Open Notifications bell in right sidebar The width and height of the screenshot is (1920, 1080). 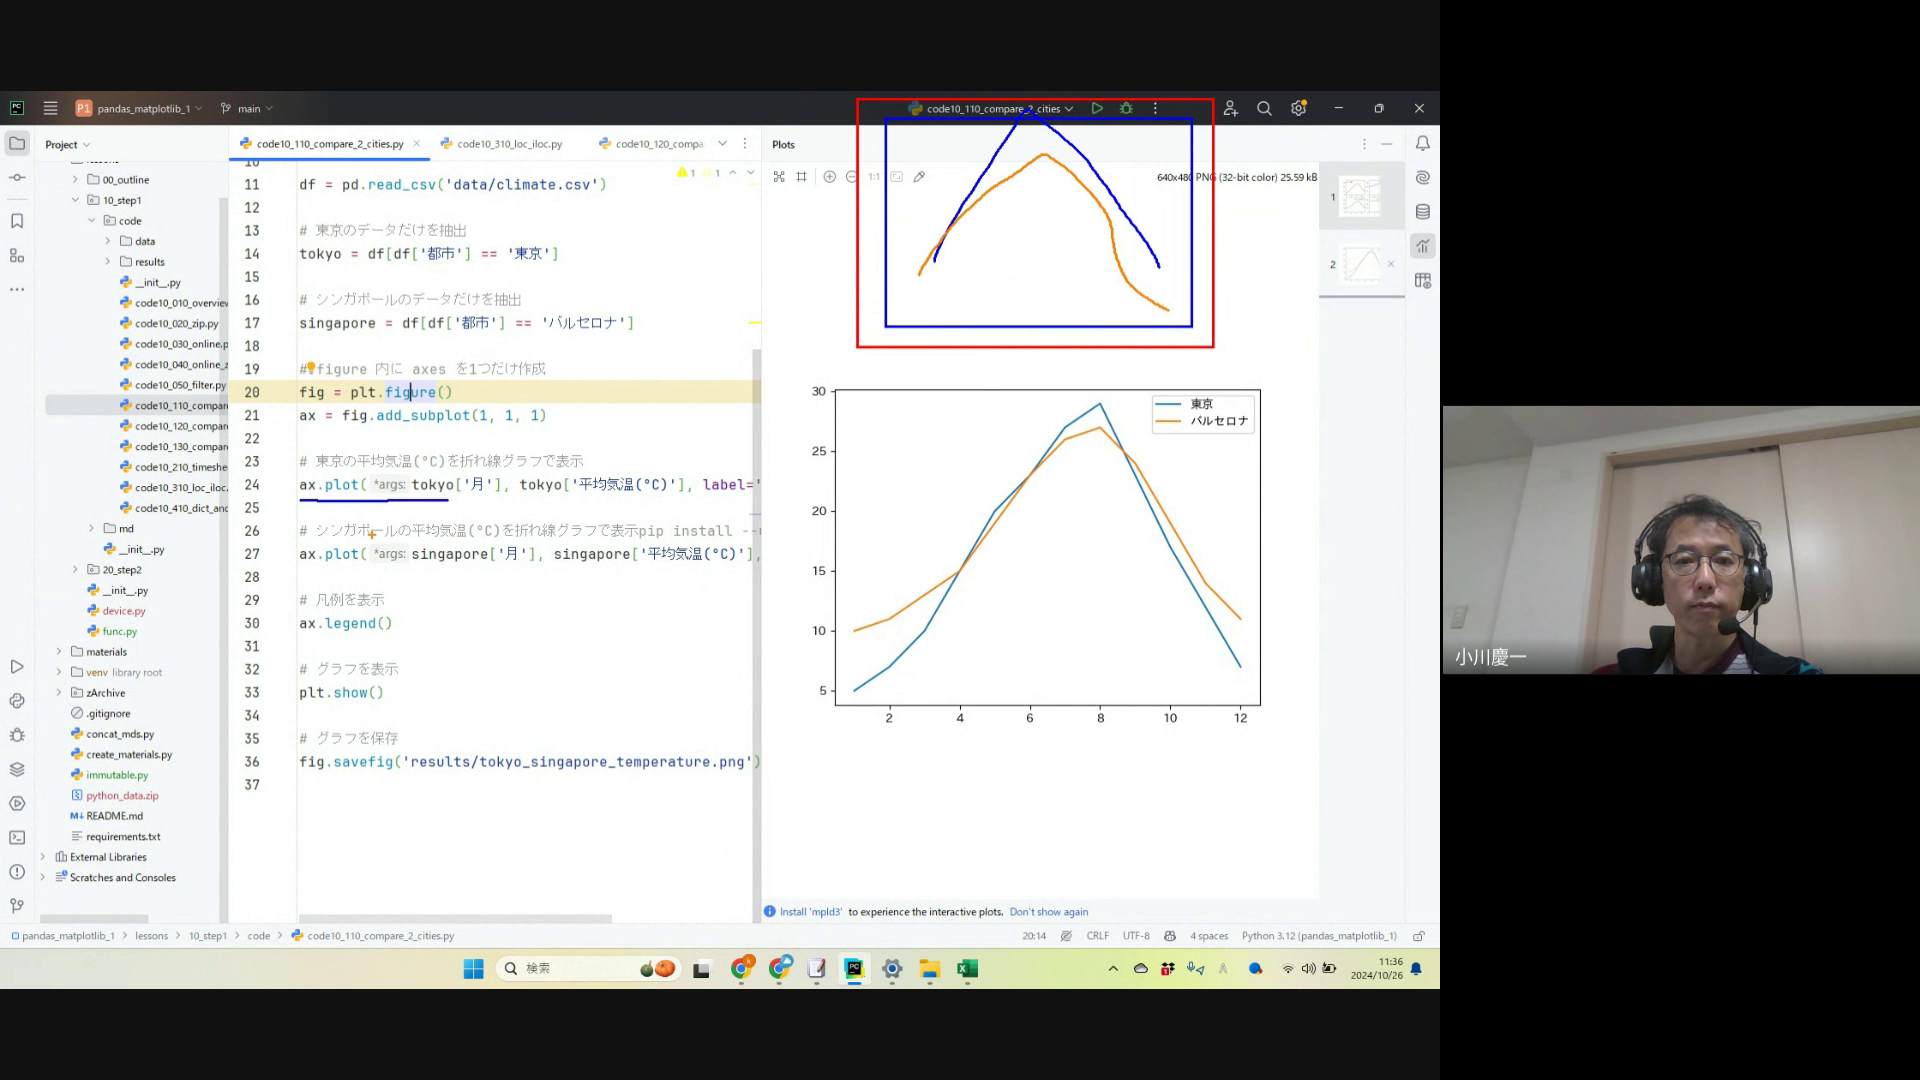tap(1422, 144)
